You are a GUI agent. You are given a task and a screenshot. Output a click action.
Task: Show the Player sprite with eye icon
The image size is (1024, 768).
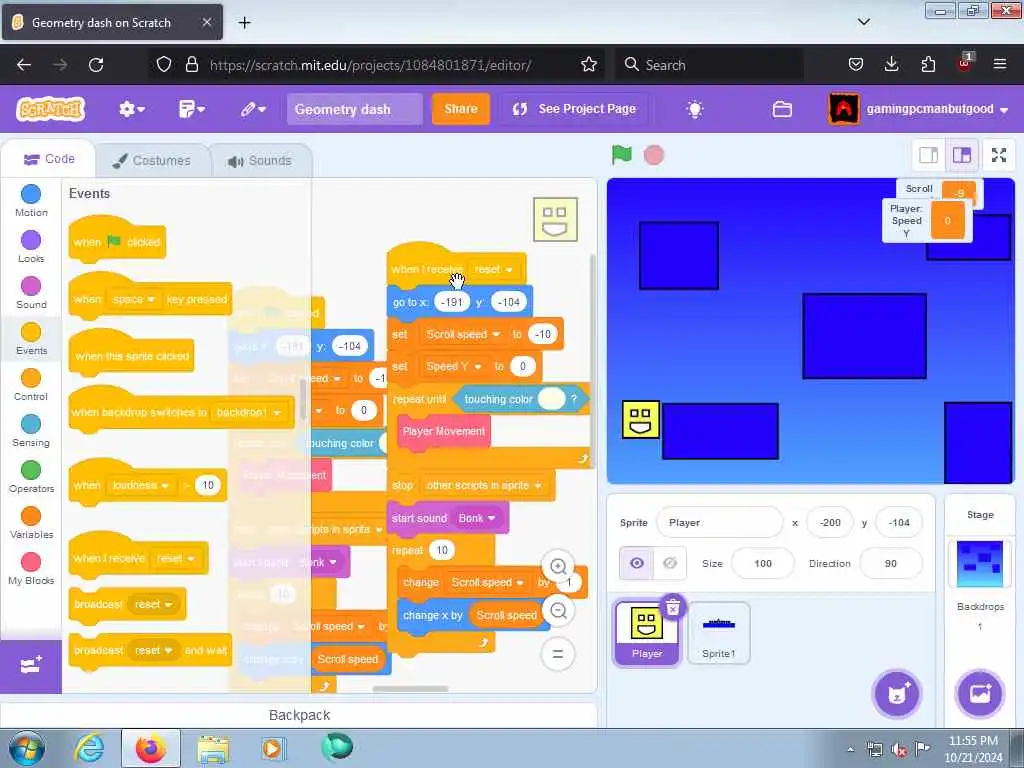[637, 563]
